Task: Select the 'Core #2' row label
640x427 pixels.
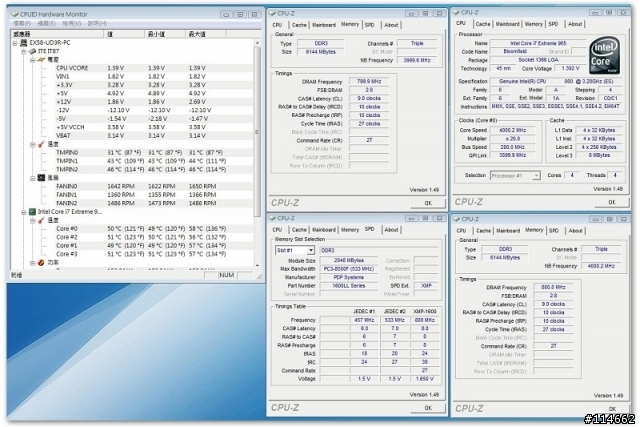Action: tap(67, 237)
